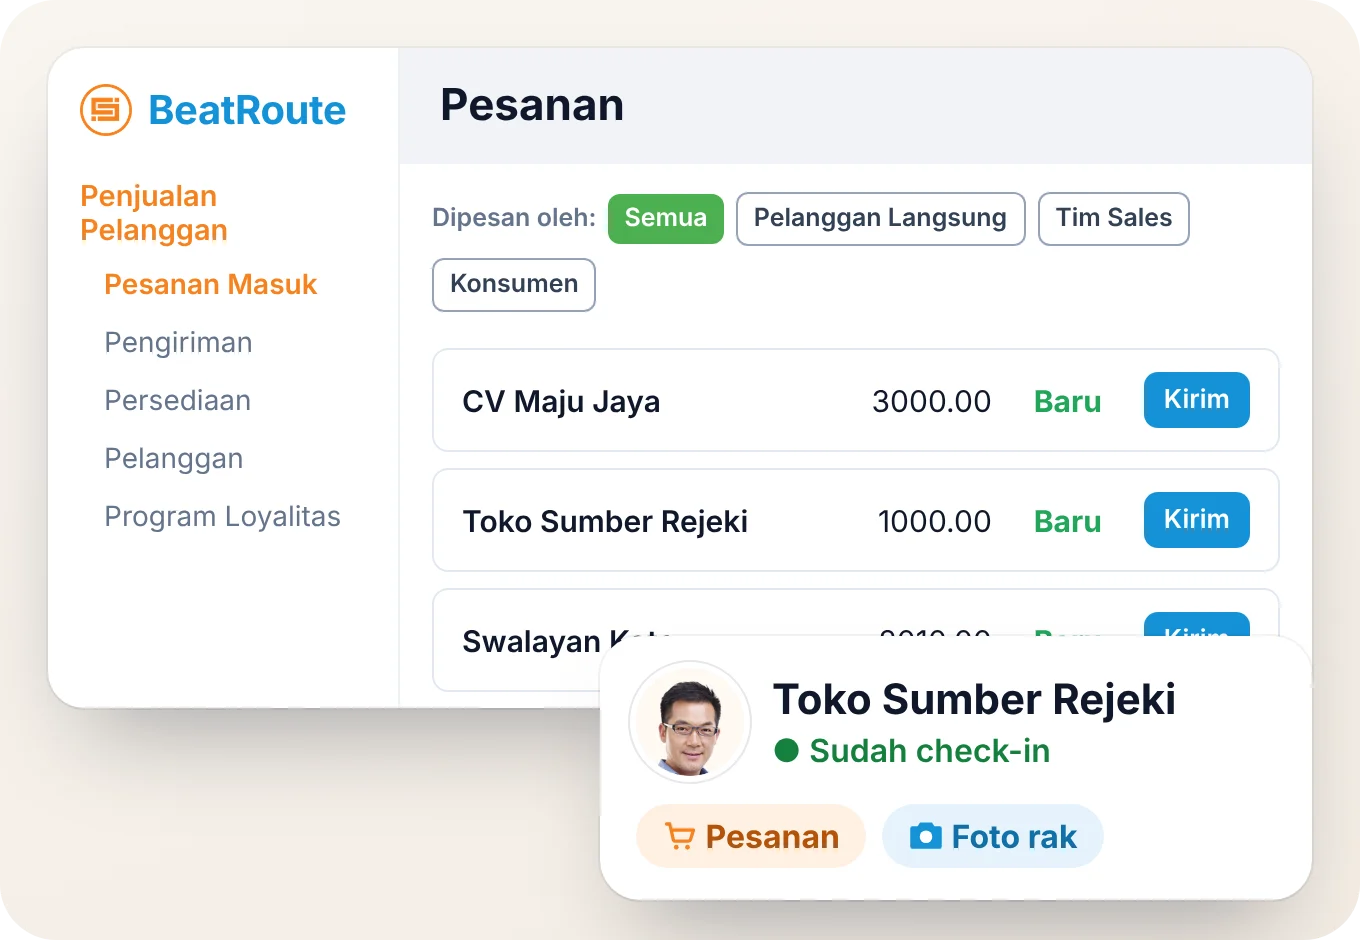Click the Toko Sumber Rejeki card title
The image size is (1360, 940).
click(974, 699)
